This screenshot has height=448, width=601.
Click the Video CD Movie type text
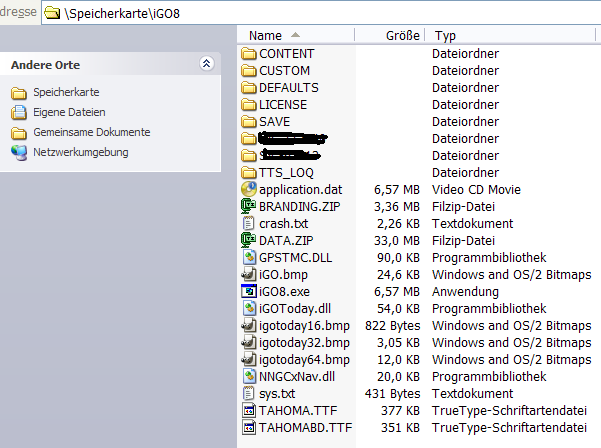(476, 190)
